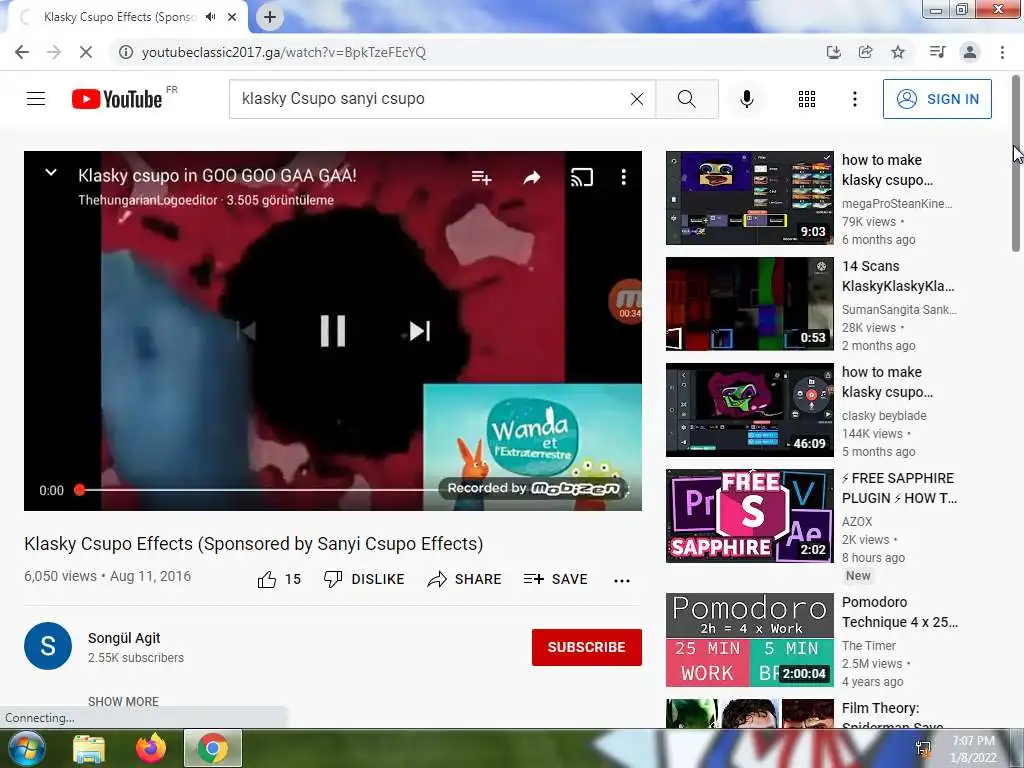Open more actions ellipsis below the video
1024x768 pixels.
(x=622, y=581)
